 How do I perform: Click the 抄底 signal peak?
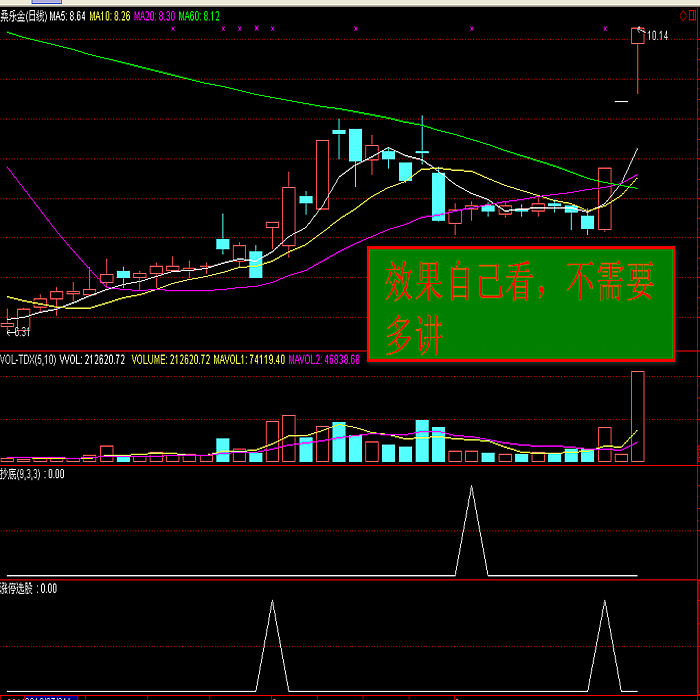point(473,489)
